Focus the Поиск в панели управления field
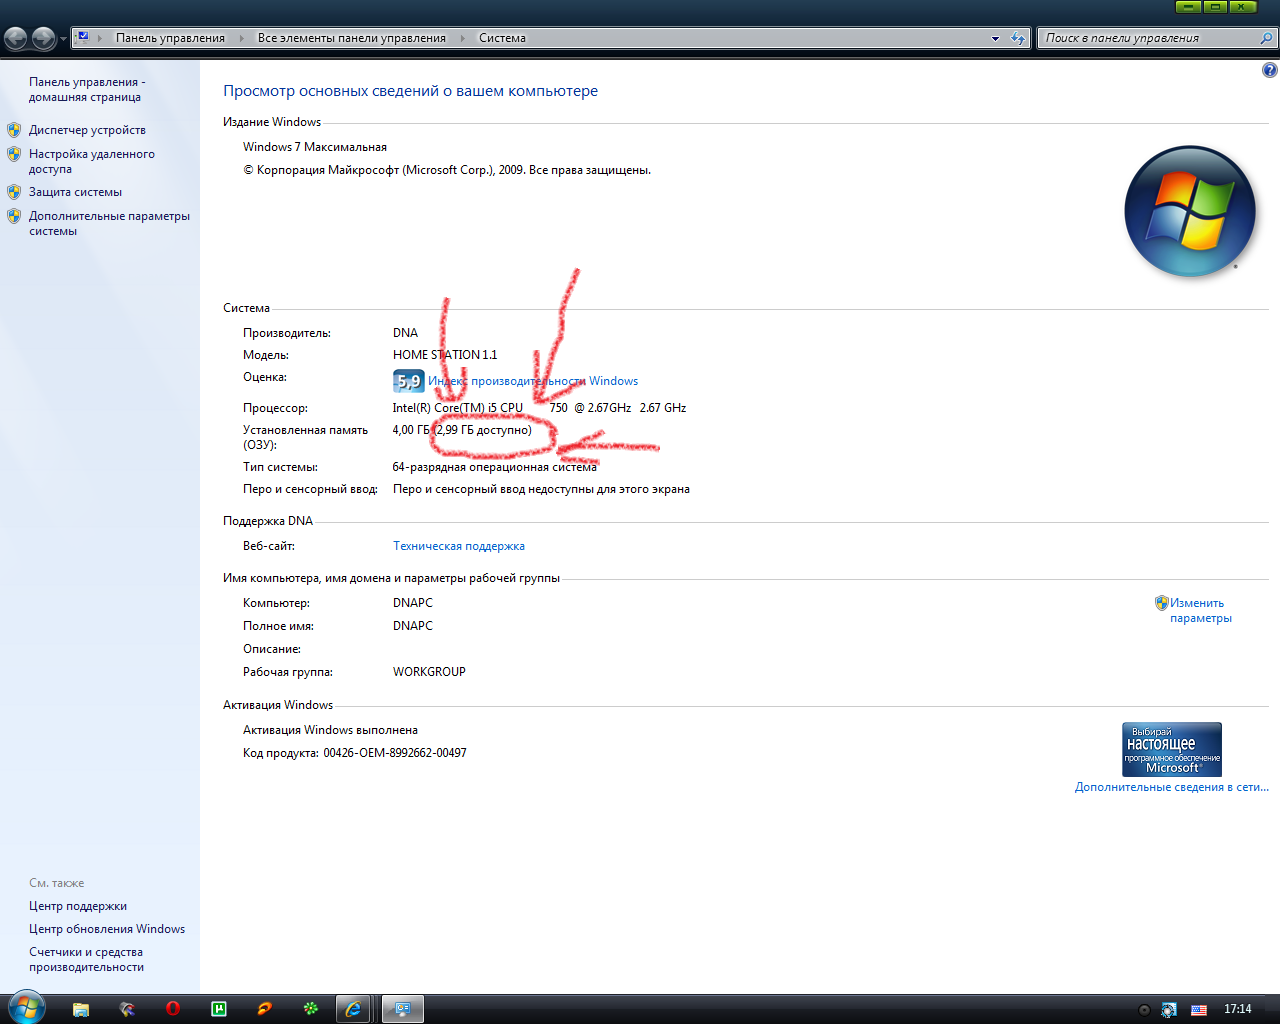 click(1148, 38)
